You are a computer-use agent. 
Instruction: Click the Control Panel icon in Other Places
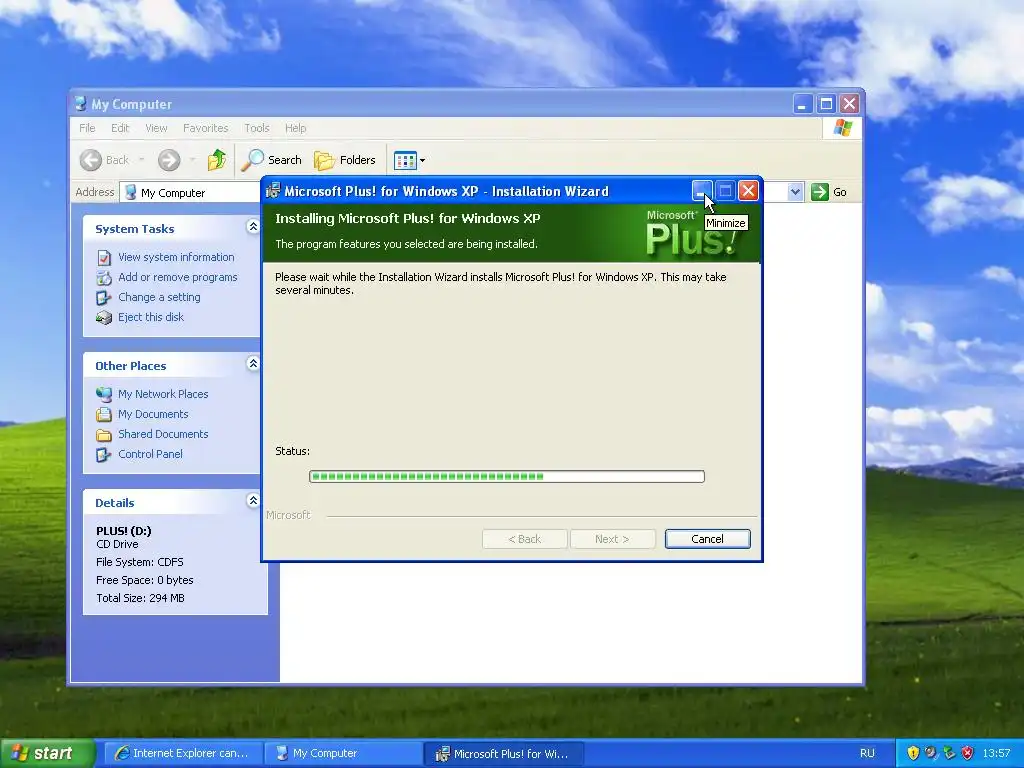coord(104,455)
